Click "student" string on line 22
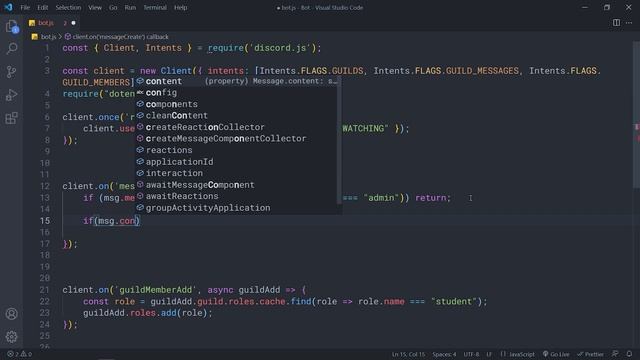This screenshot has width=640, height=360. [x=454, y=302]
